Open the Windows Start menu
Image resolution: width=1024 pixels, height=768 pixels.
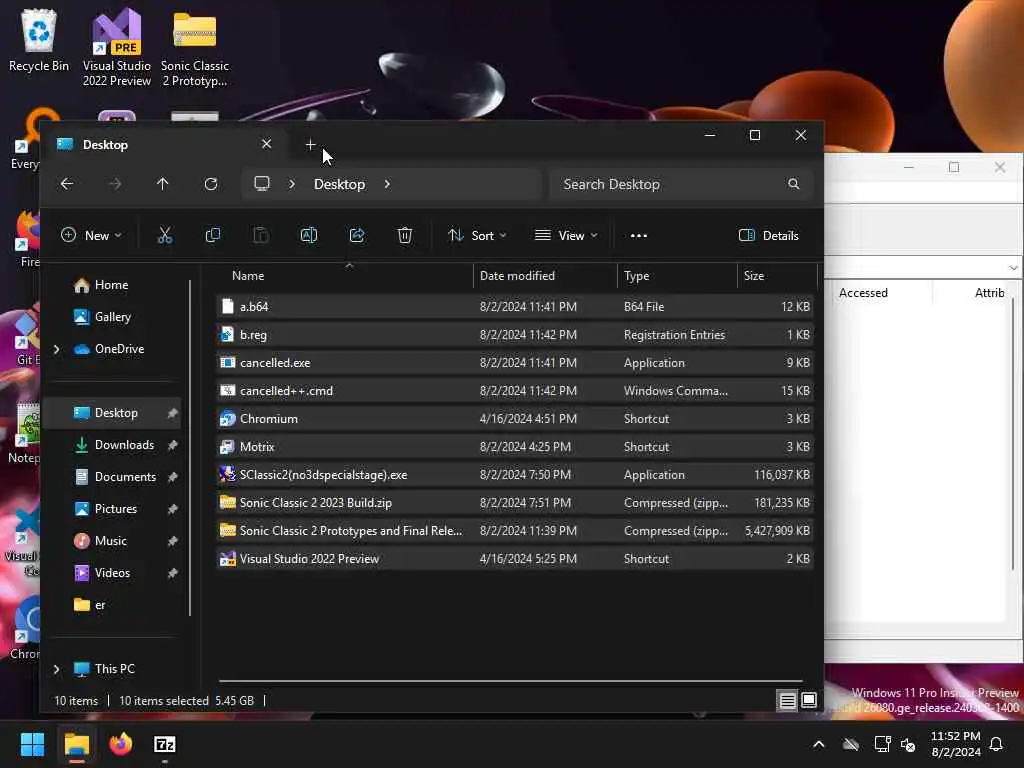[32, 744]
